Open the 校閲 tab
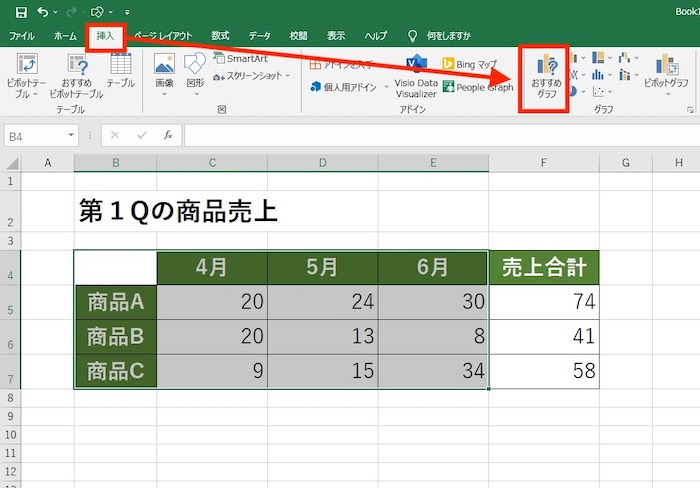 point(298,36)
